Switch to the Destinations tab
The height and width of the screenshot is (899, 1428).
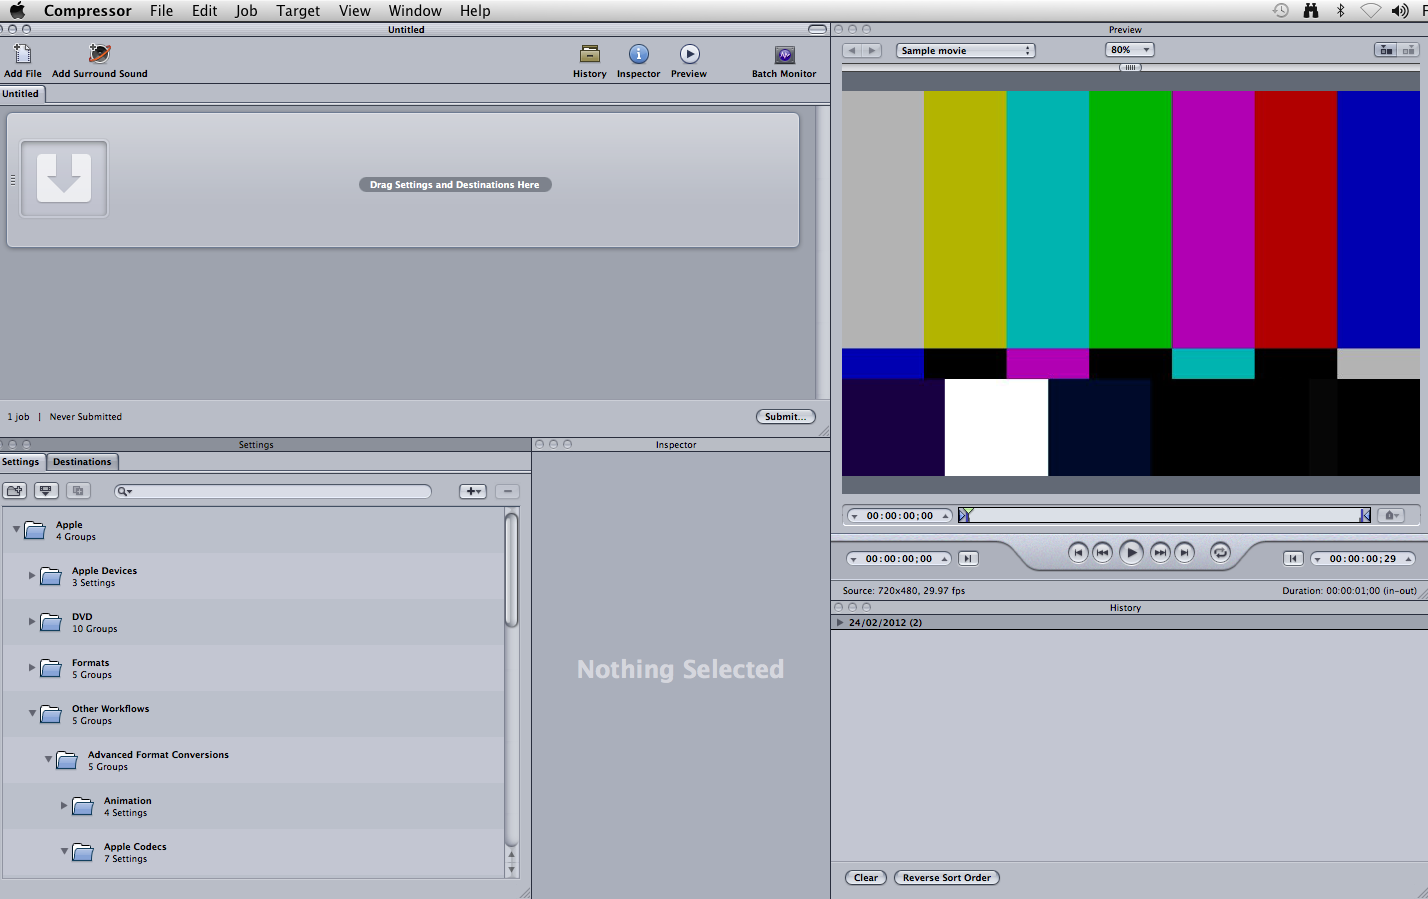82,462
